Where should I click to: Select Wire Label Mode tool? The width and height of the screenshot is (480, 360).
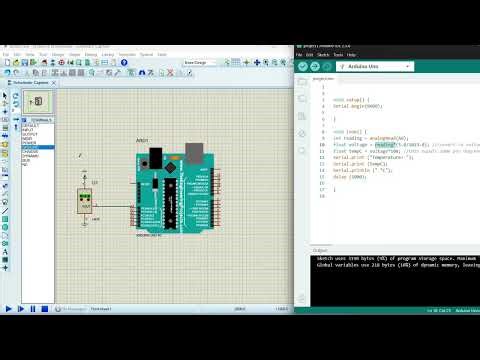pyautogui.click(x=5, y=120)
